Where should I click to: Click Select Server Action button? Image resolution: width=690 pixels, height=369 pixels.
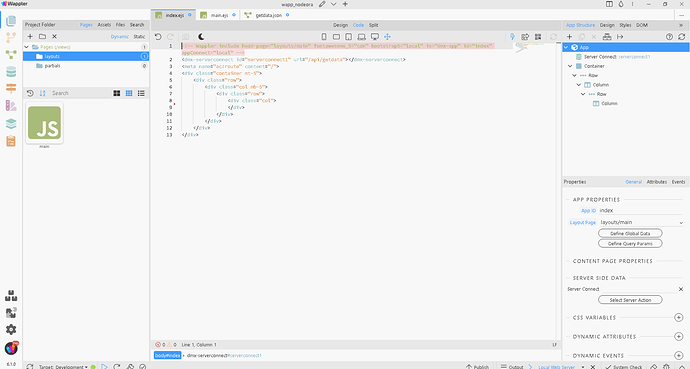630,300
